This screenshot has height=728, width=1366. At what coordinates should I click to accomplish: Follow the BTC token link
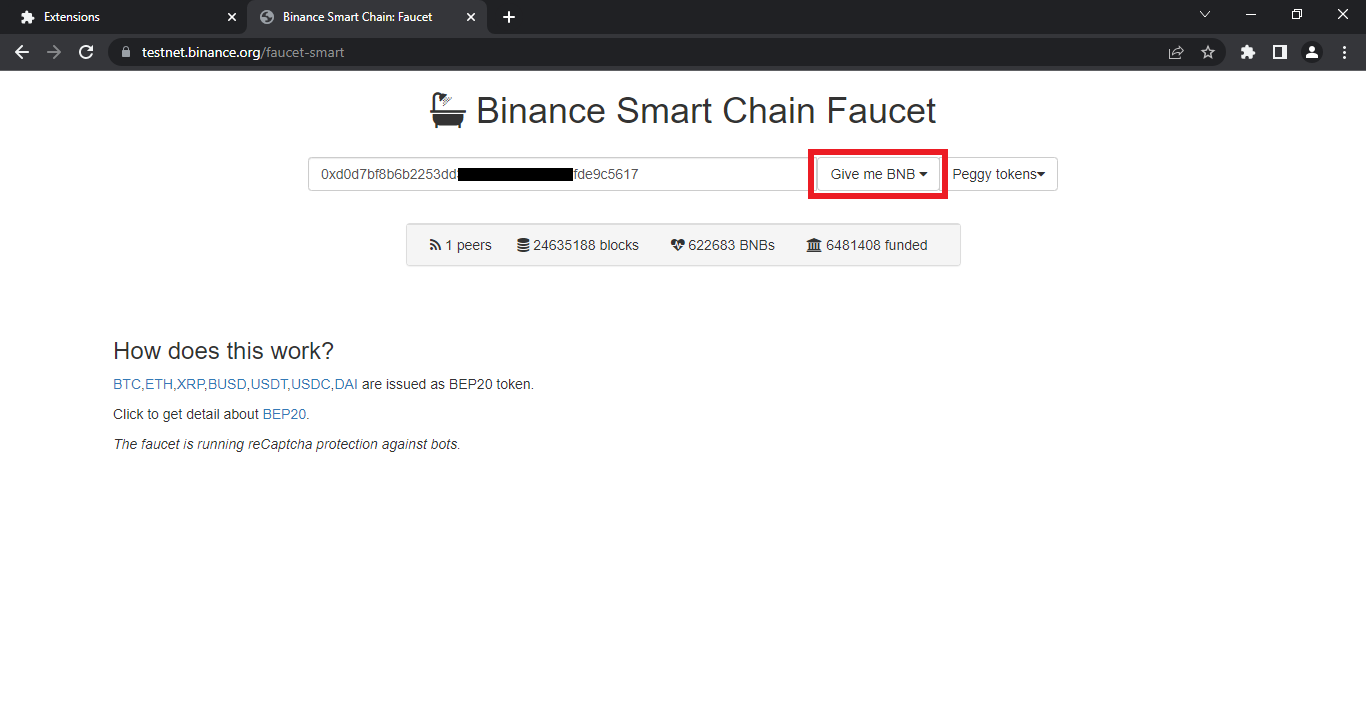click(x=127, y=384)
